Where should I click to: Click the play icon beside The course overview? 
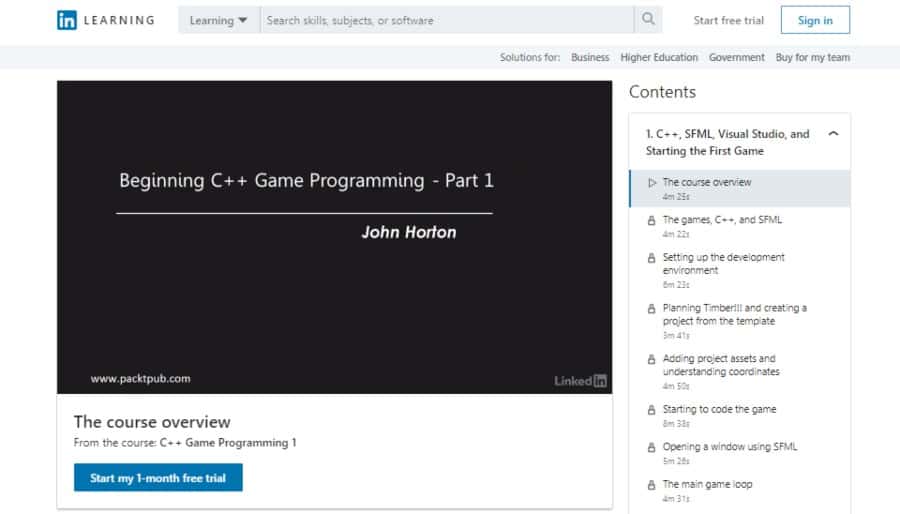tap(651, 182)
